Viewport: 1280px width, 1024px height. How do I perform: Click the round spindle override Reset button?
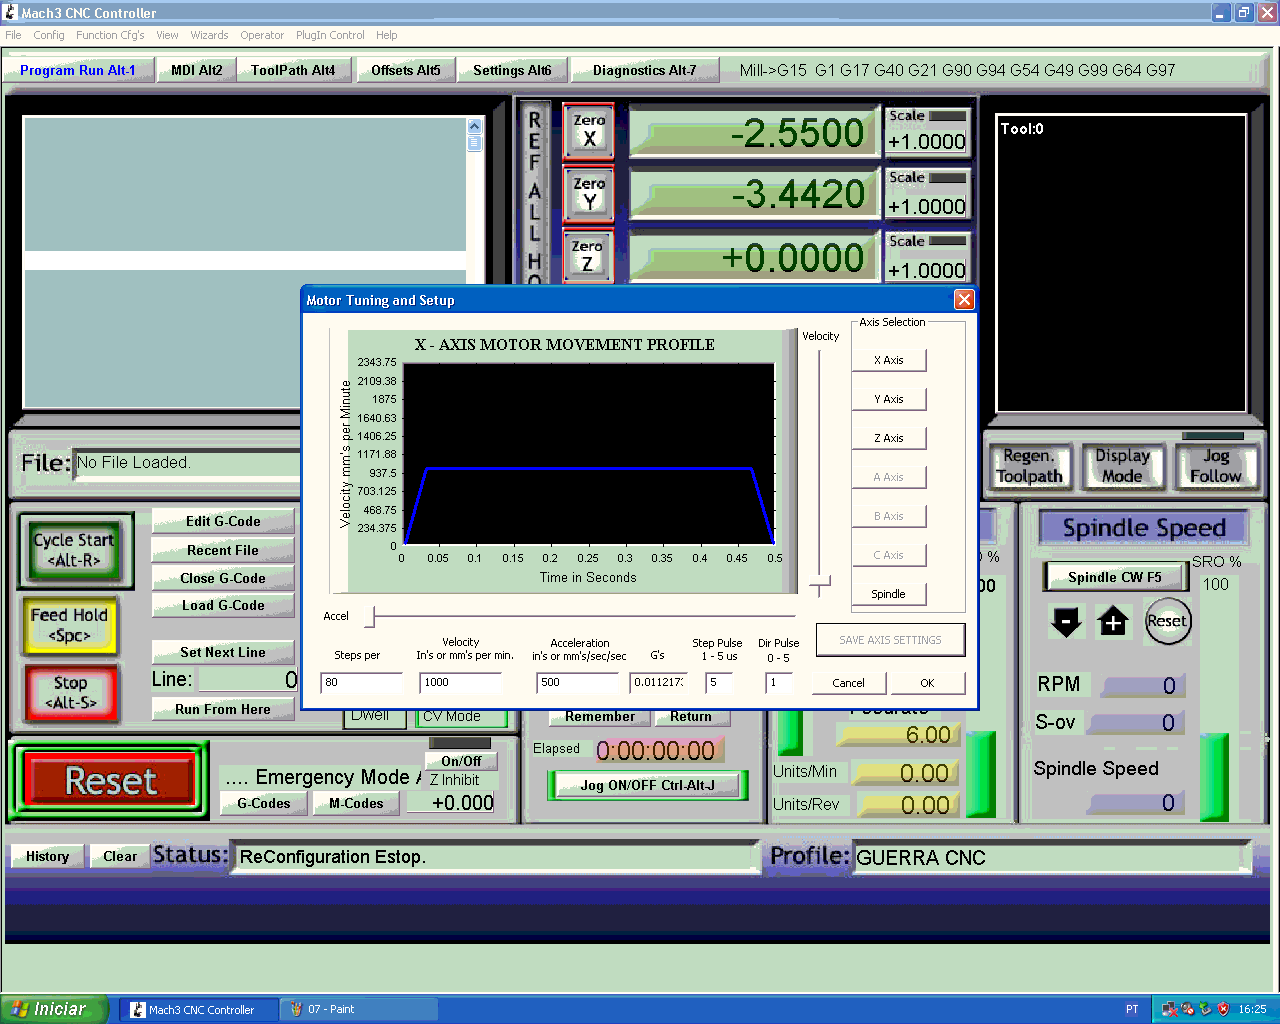(1167, 621)
